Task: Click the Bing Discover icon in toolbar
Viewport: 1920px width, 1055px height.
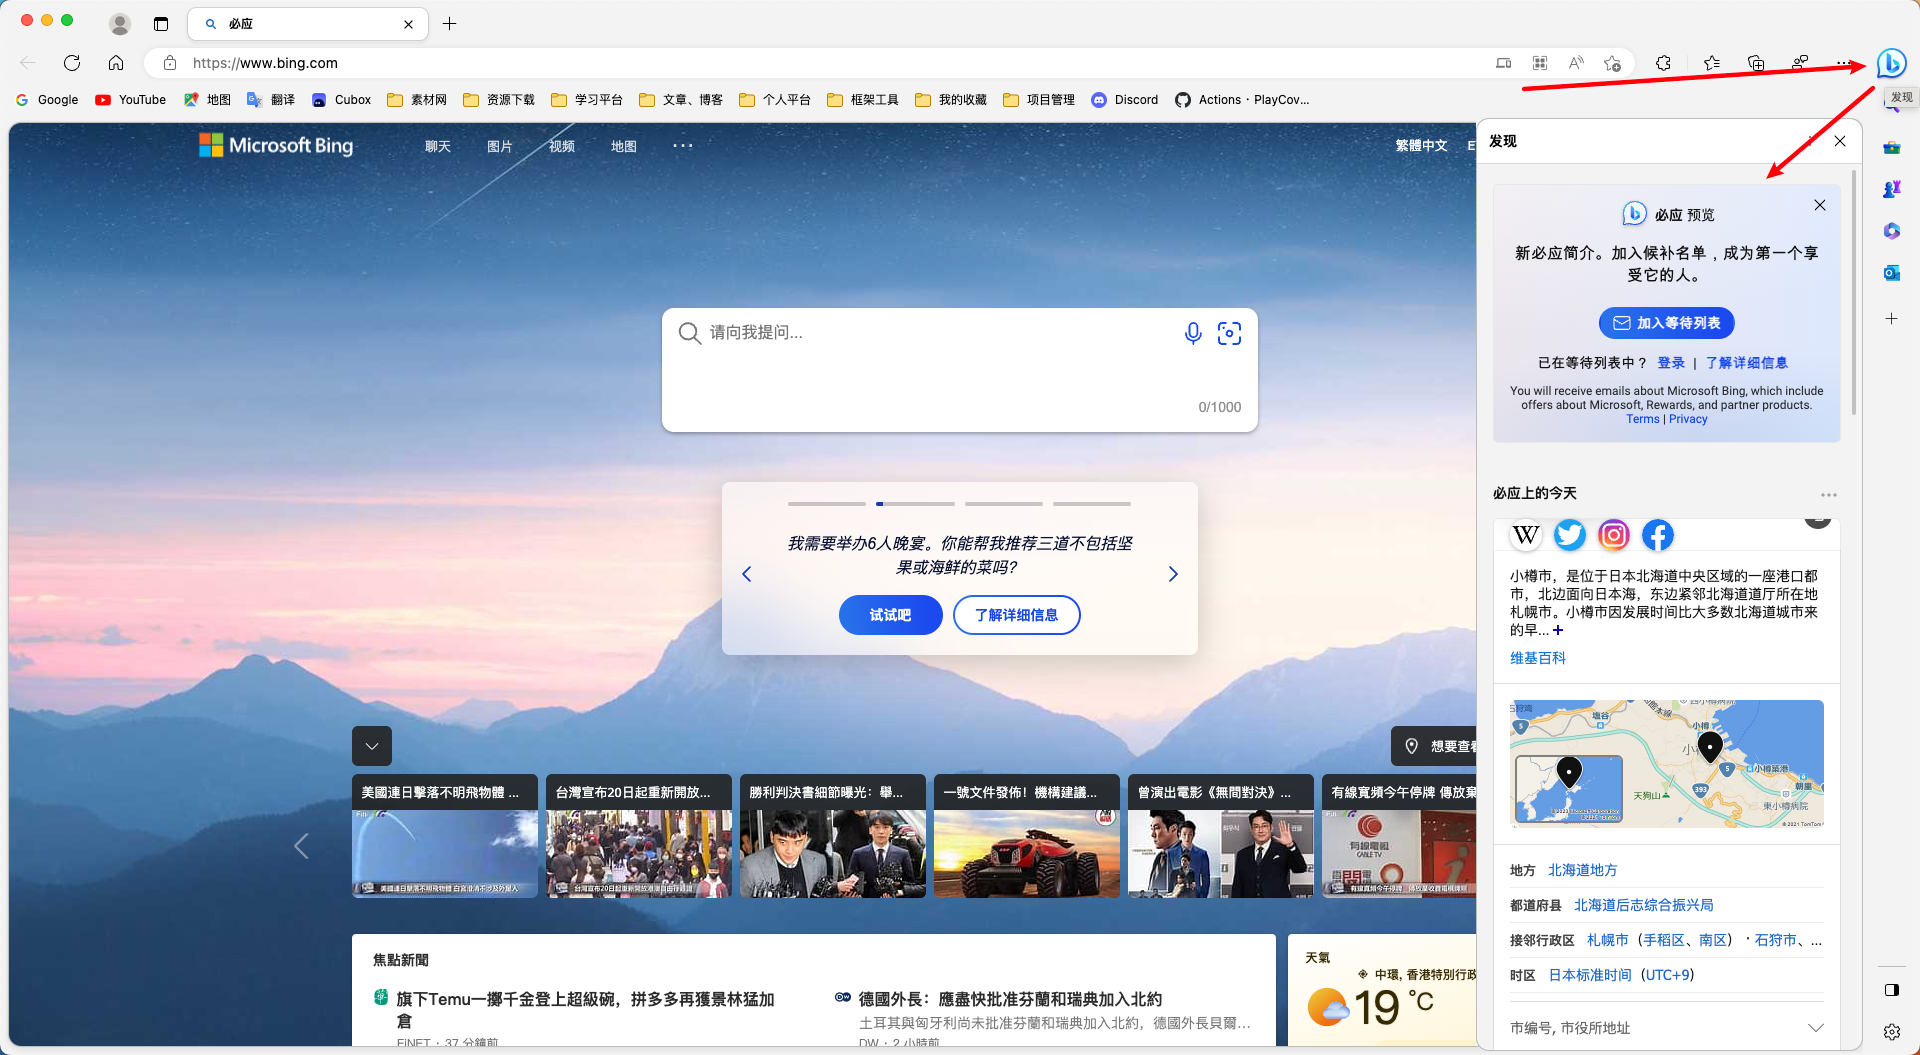Action: point(1890,63)
